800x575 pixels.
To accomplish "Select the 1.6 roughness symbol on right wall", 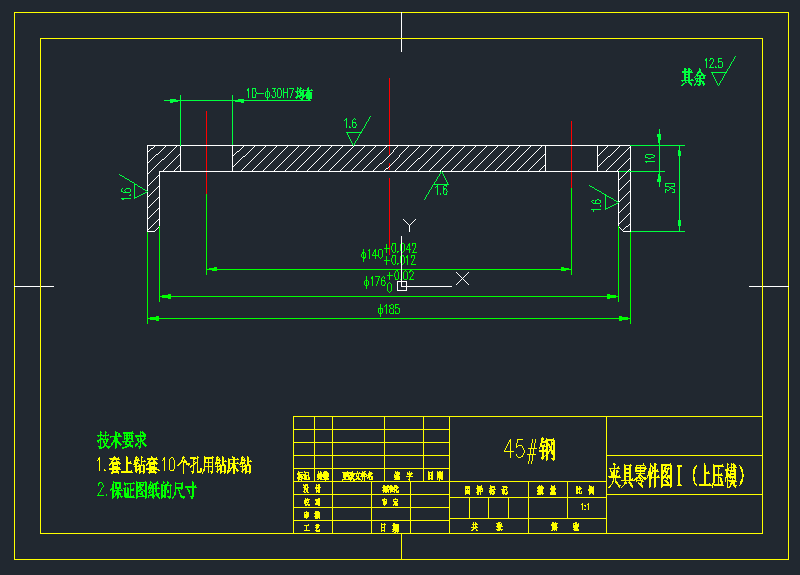I will point(604,198).
